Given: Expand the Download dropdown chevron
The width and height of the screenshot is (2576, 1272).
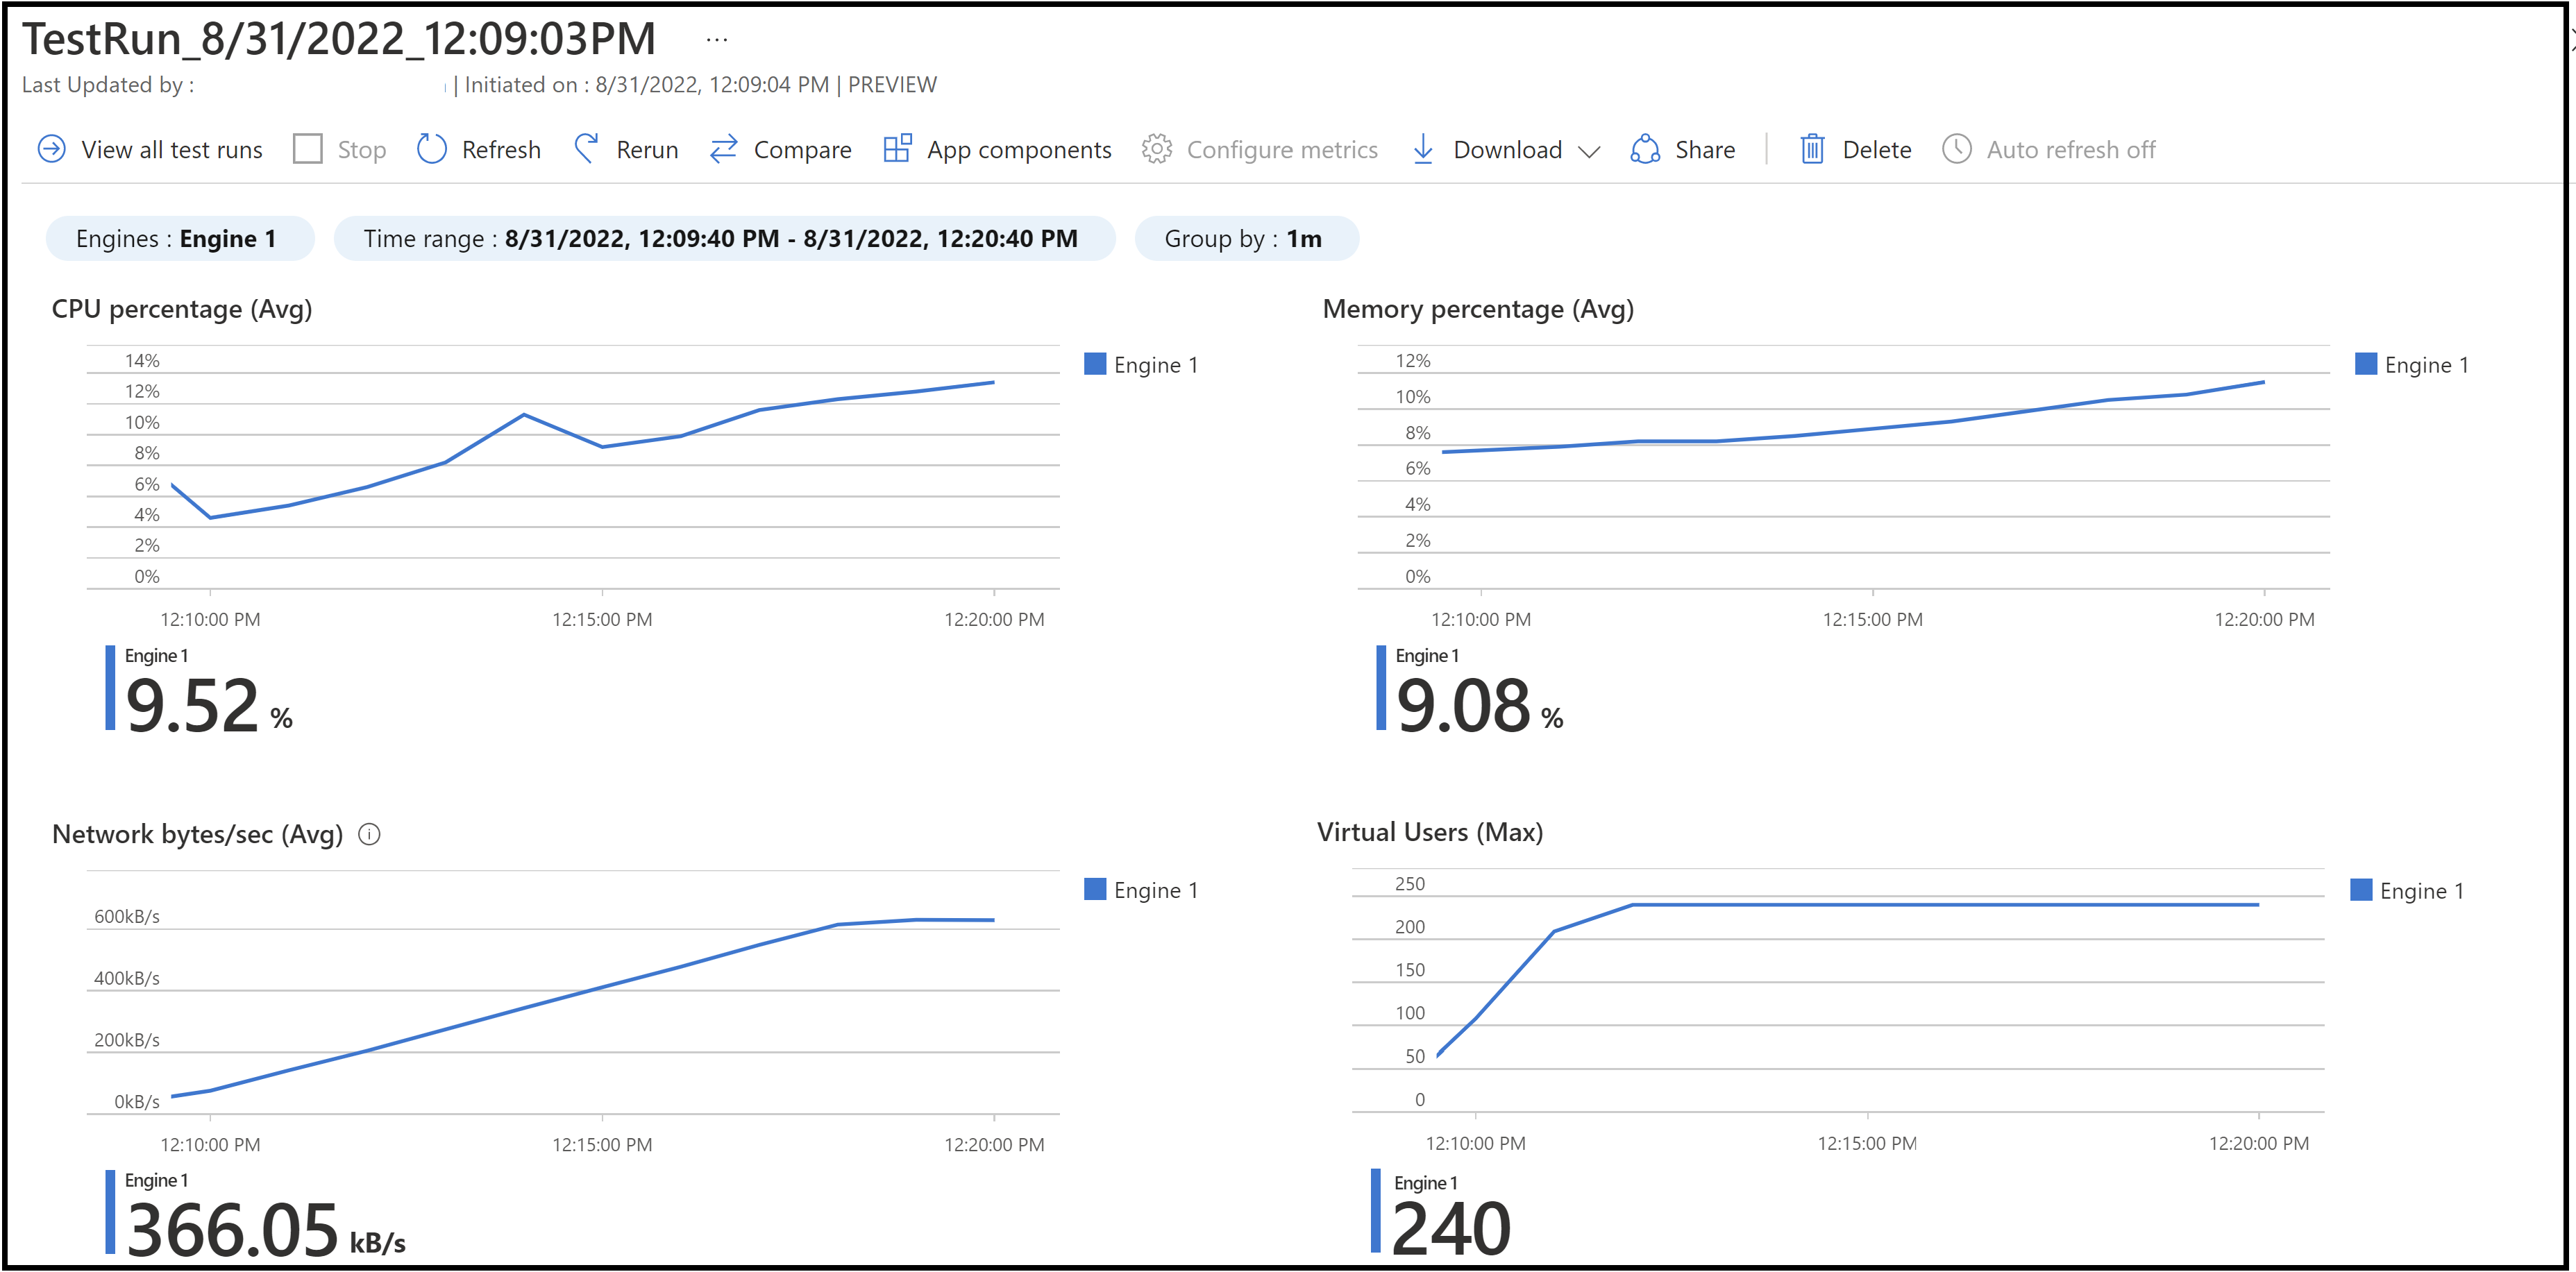Looking at the screenshot, I should tap(1589, 151).
